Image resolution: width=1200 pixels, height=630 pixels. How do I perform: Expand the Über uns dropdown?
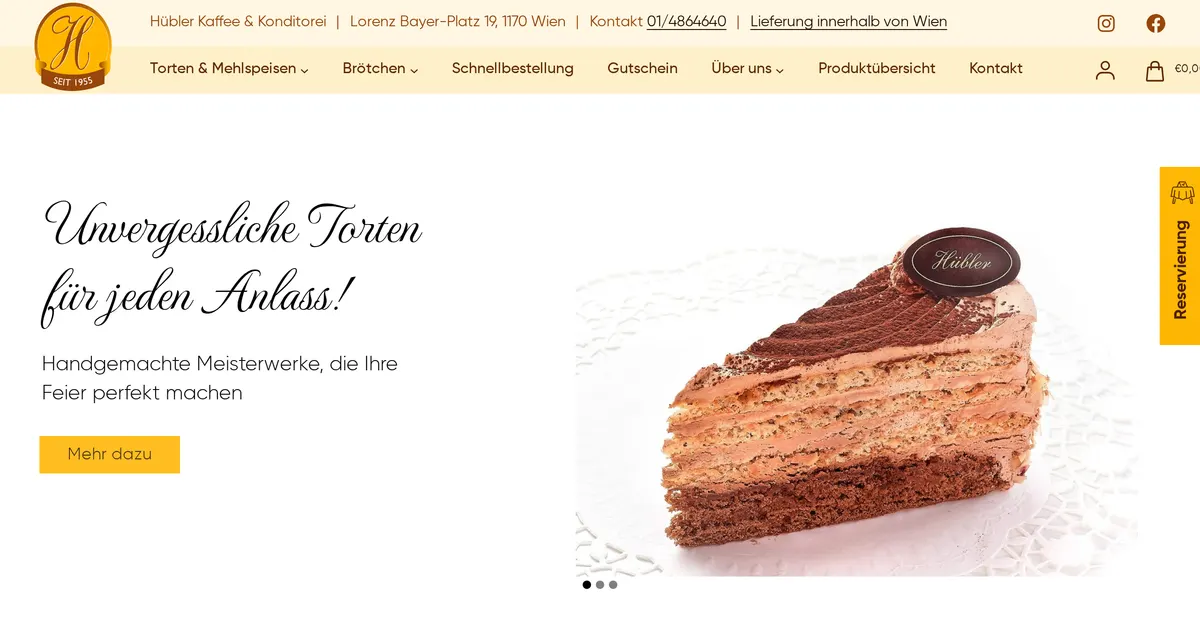click(x=747, y=68)
